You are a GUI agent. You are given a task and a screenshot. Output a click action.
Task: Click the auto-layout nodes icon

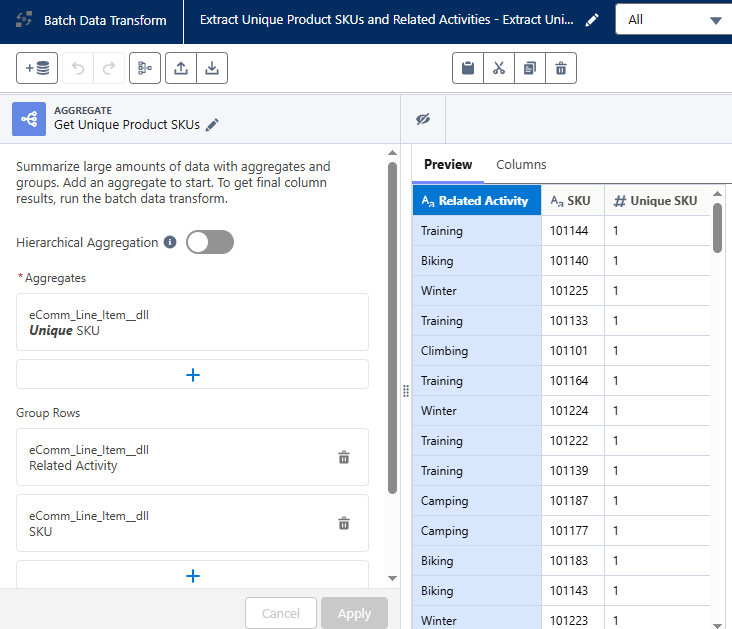pos(144,68)
